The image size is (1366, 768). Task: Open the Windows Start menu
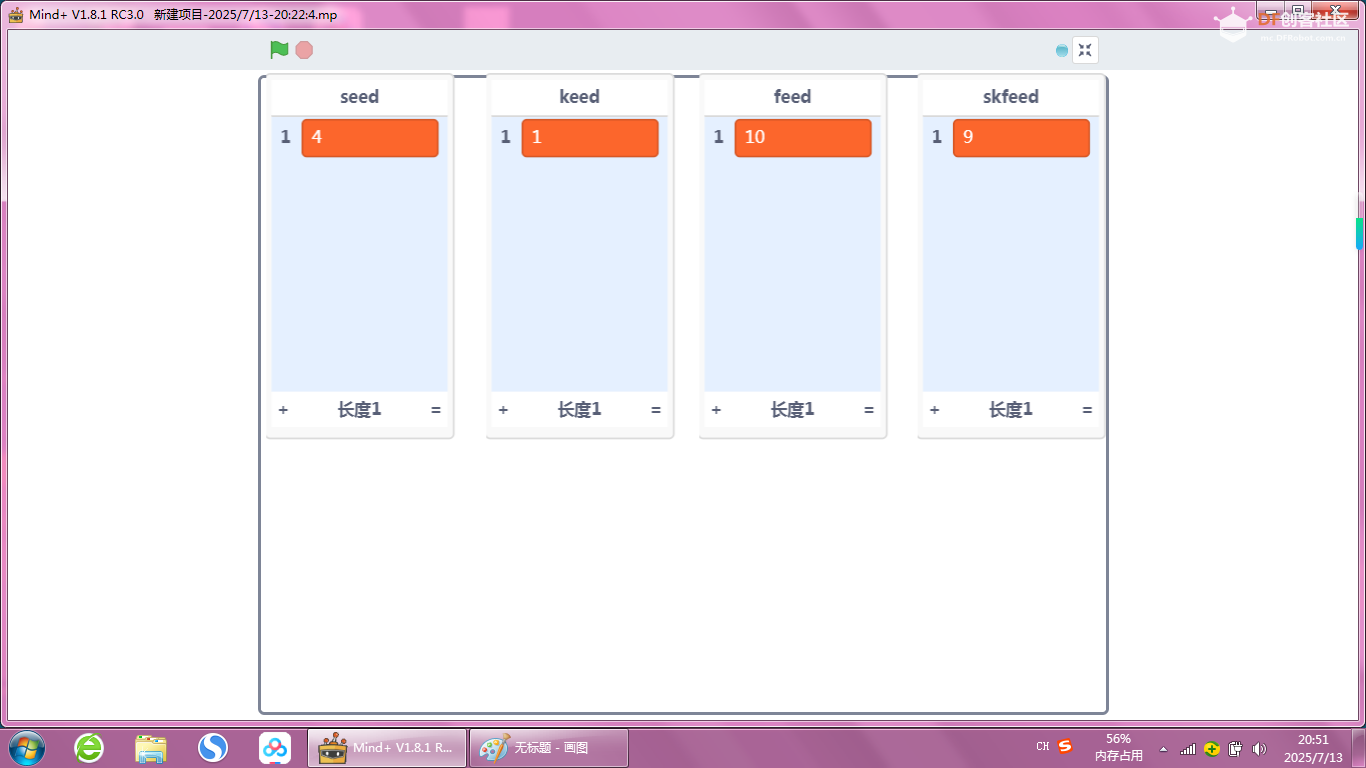pos(27,748)
